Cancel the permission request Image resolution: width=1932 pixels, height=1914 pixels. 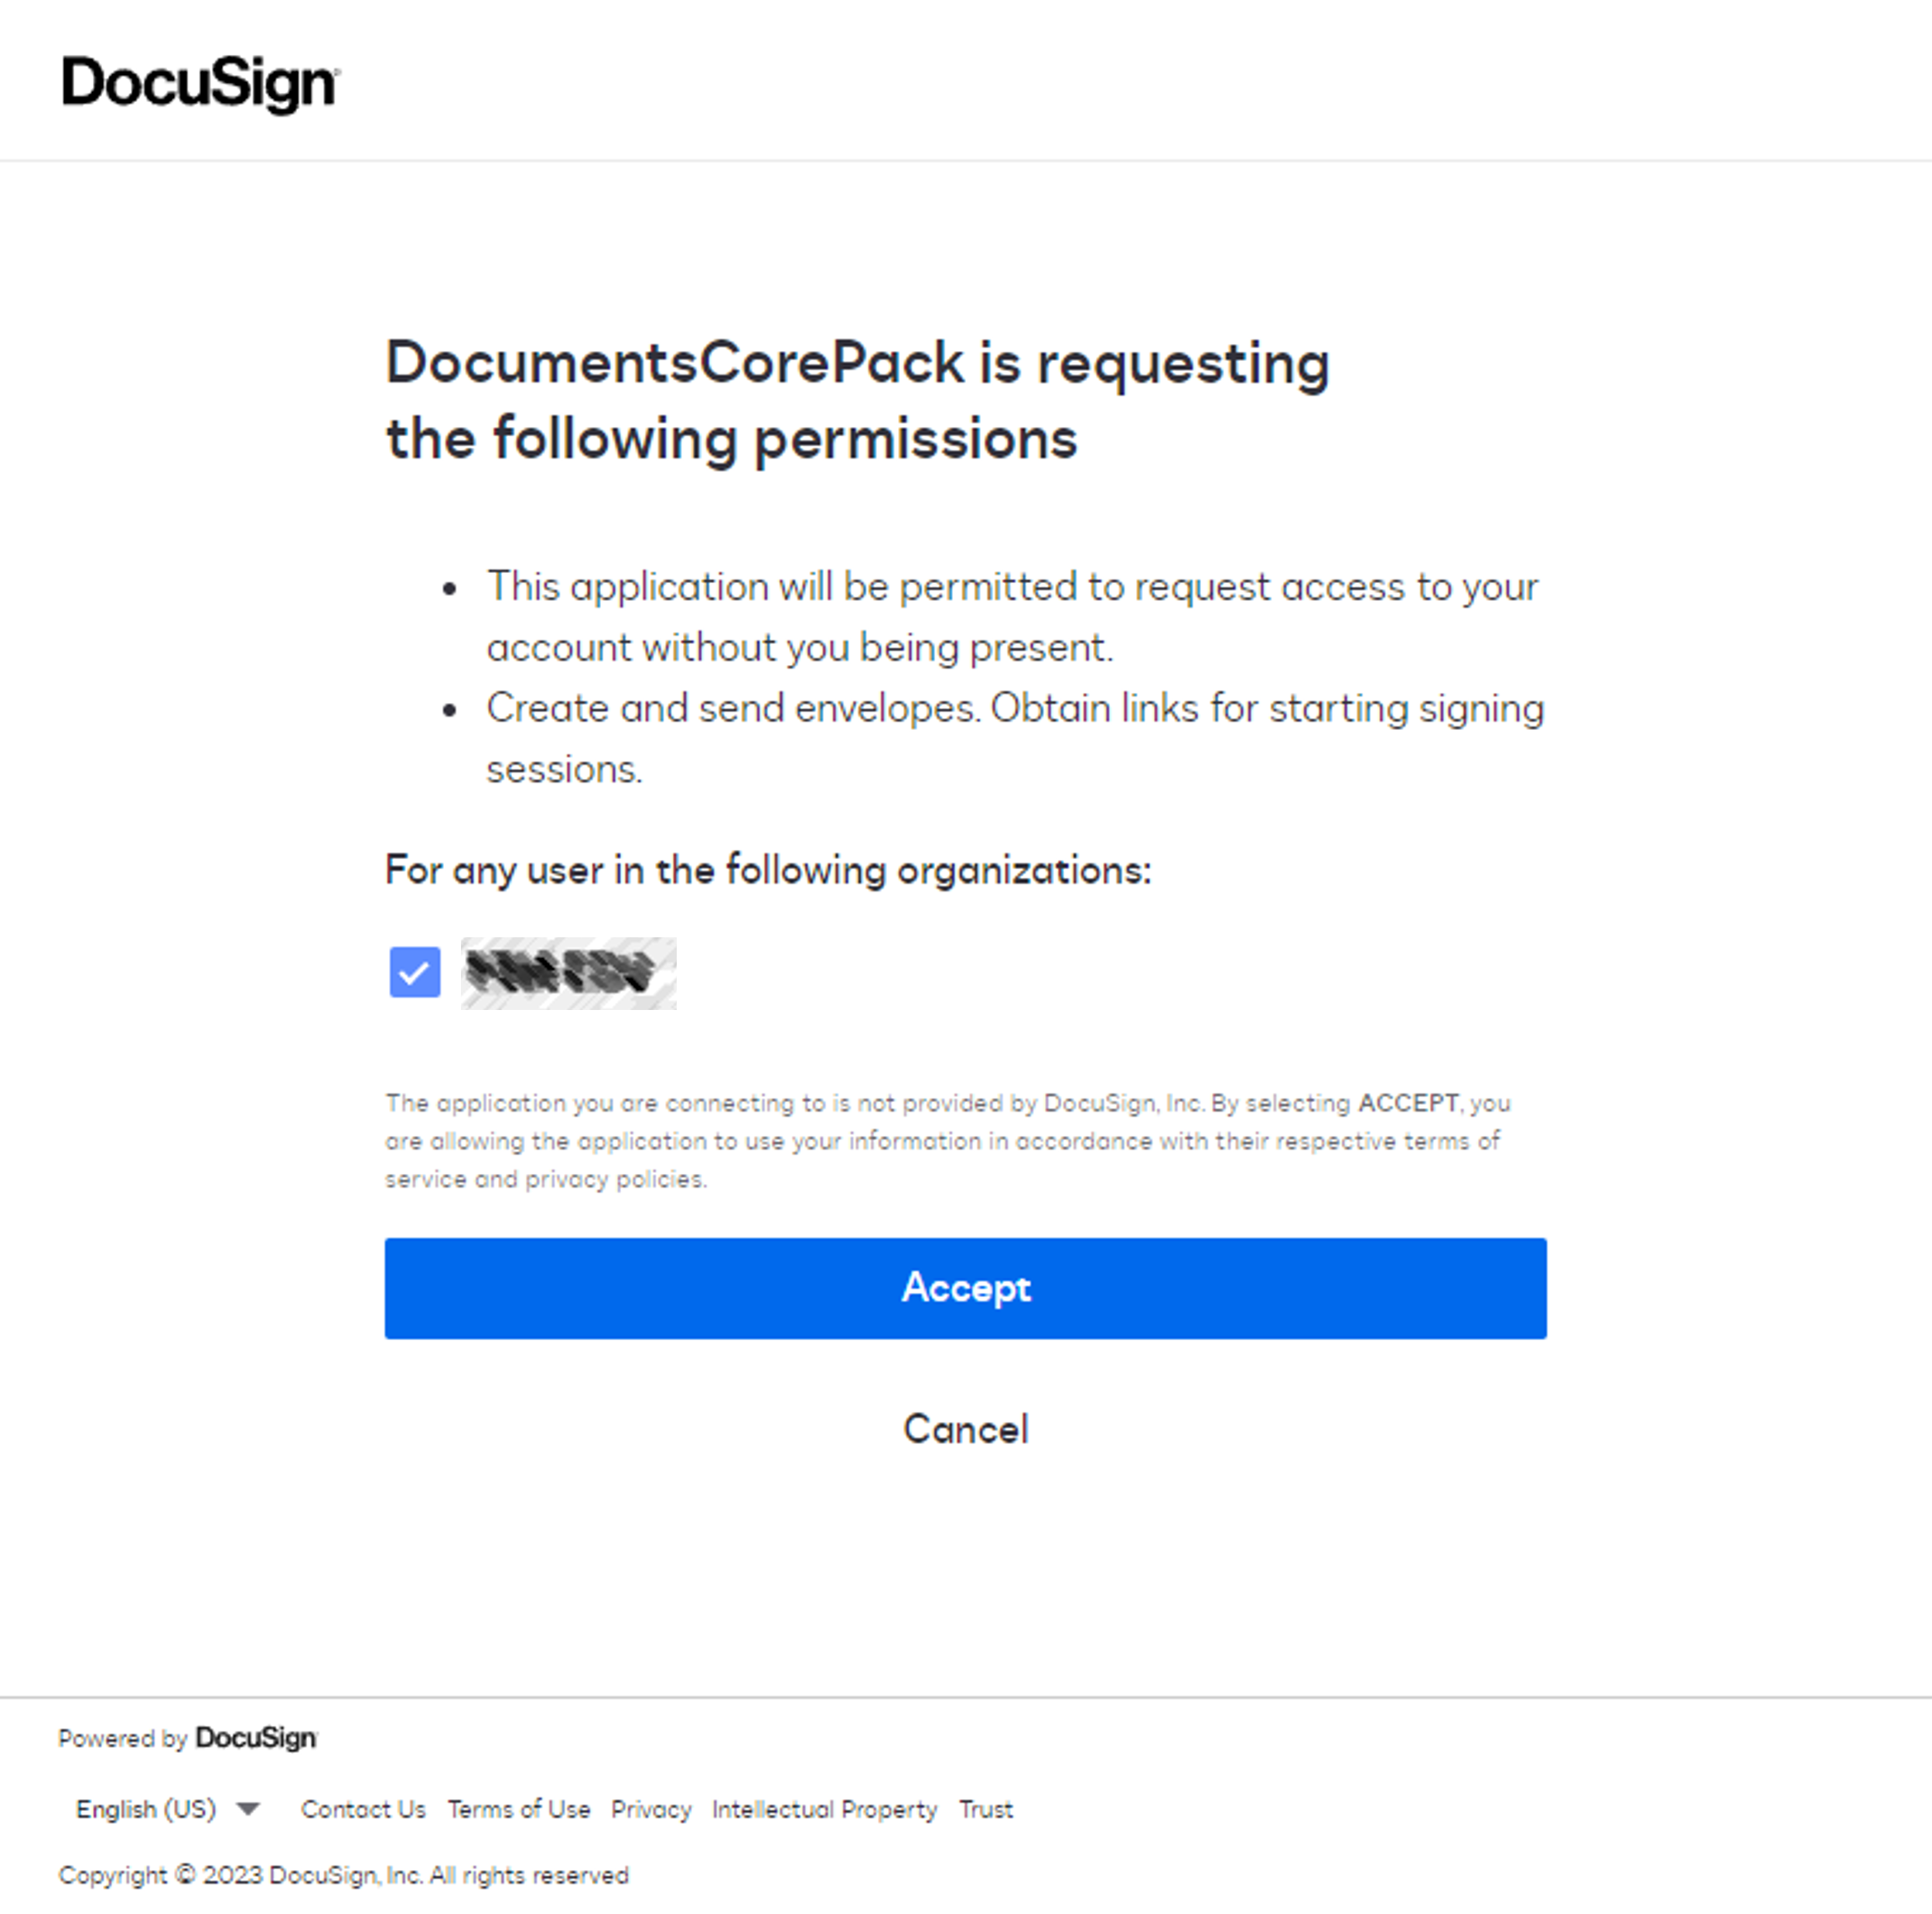(x=965, y=1429)
